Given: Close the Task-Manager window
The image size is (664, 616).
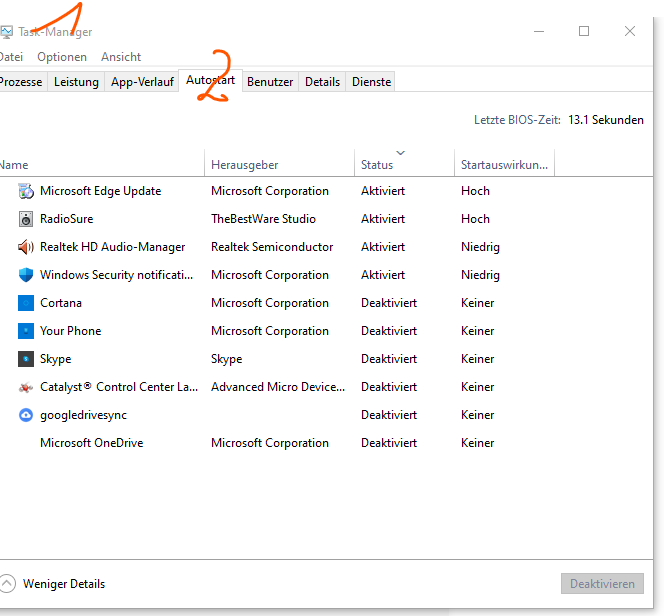Looking at the screenshot, I should tap(630, 31).
